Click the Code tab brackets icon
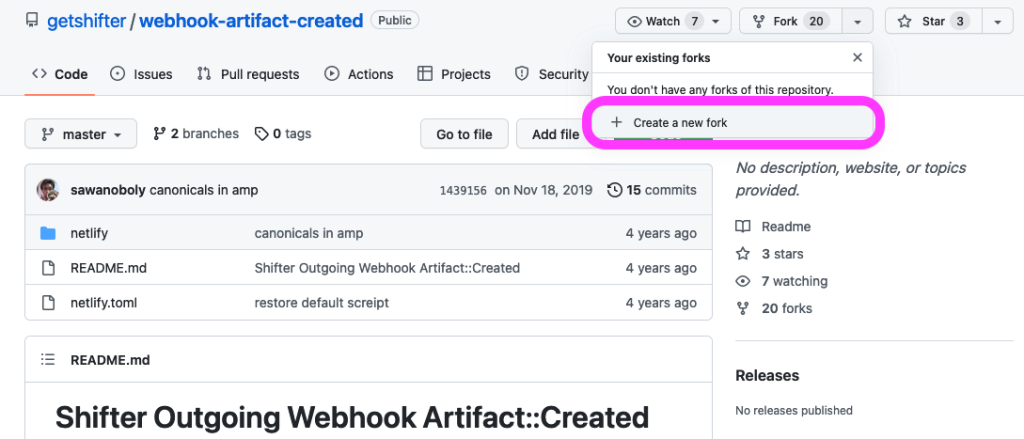1024x439 pixels. 39,74
